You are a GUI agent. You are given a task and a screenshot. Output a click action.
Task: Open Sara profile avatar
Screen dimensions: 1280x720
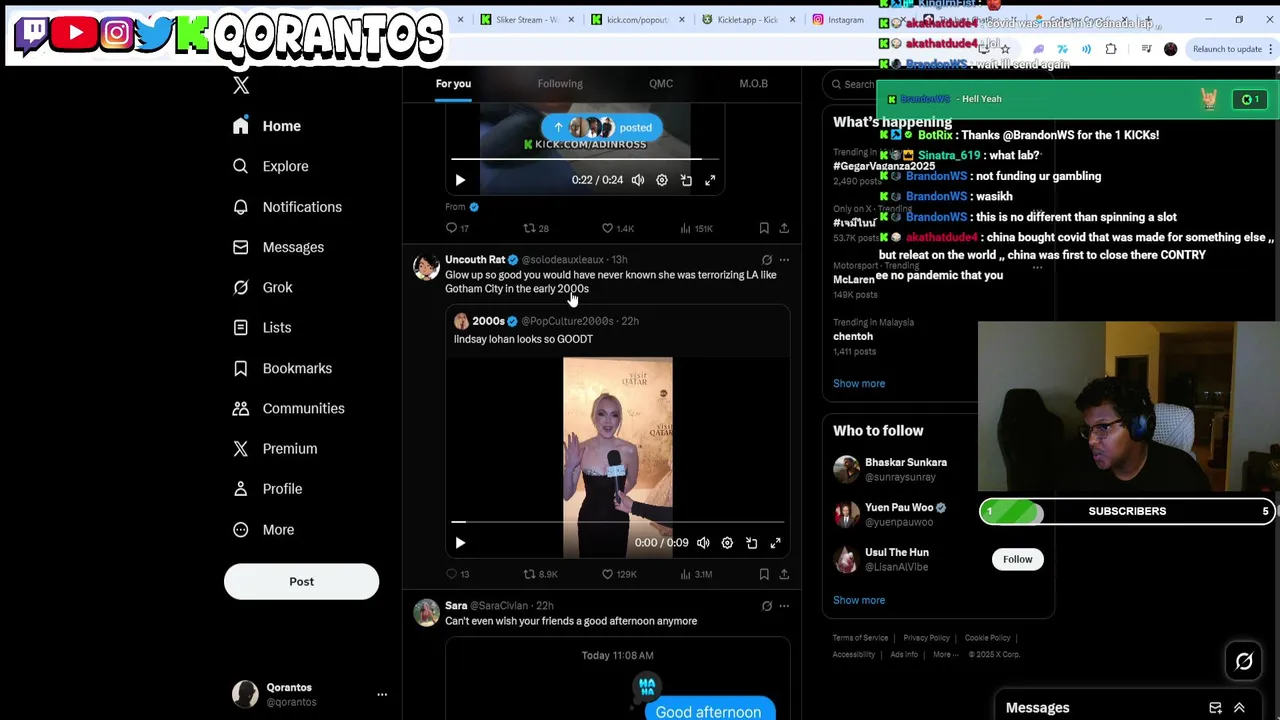click(x=427, y=613)
